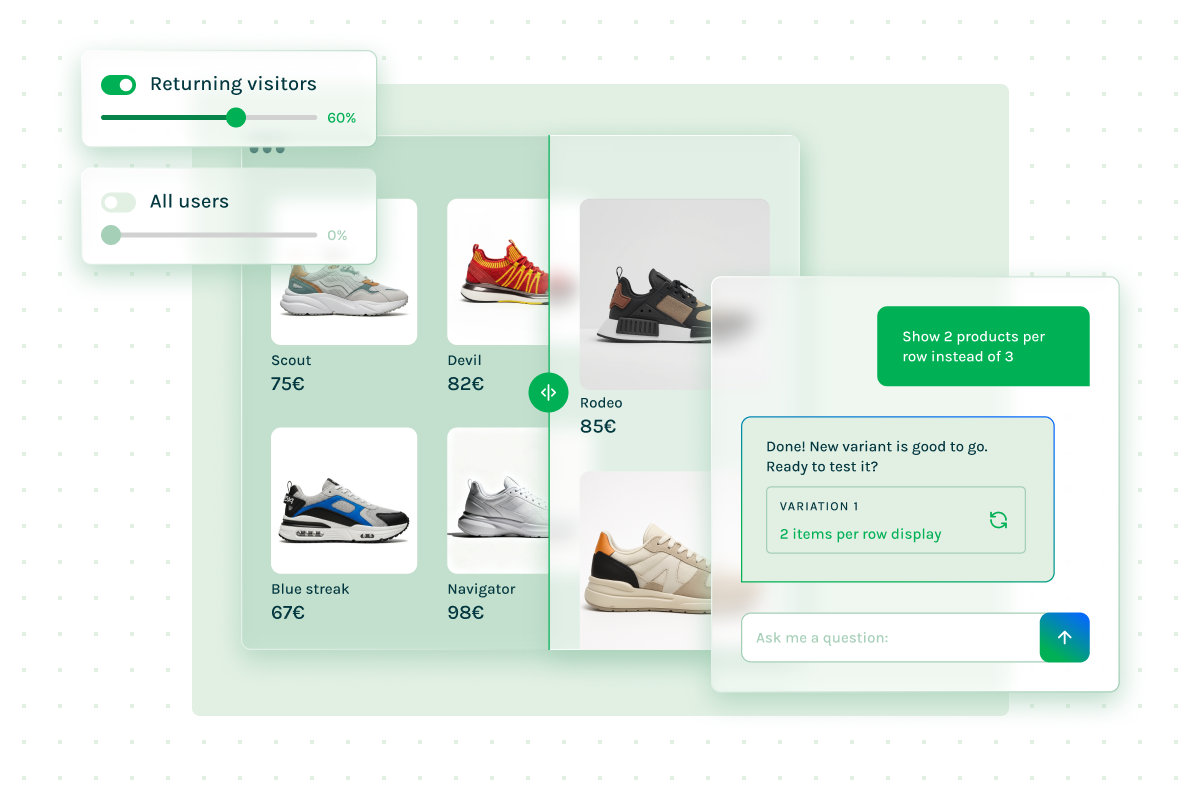Click the Blue streak product name

(x=310, y=589)
